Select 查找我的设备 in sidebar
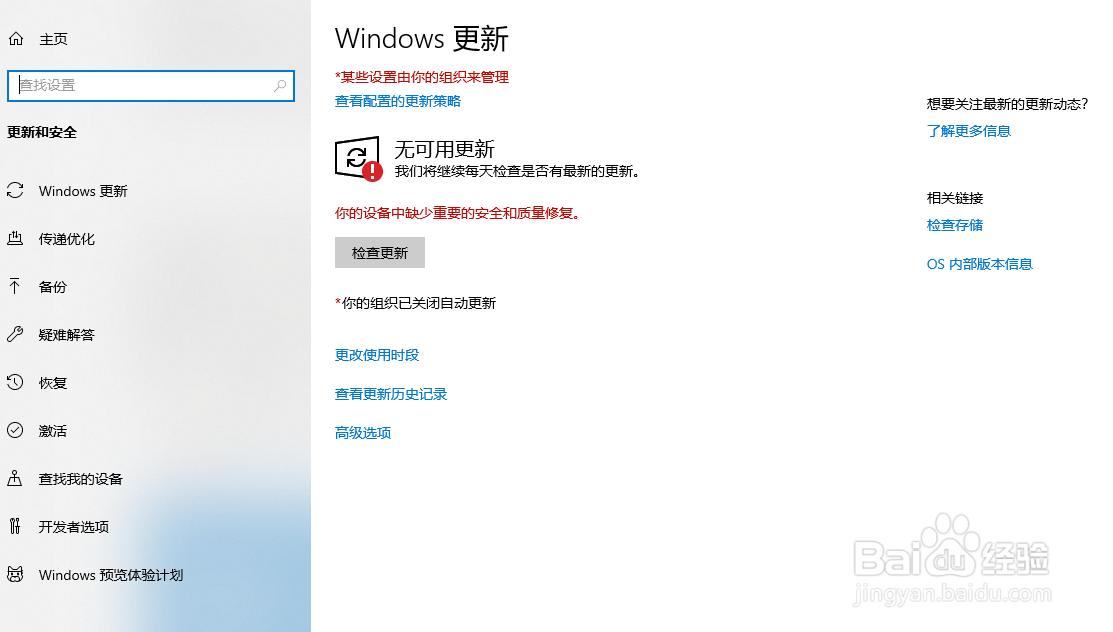1113x632 pixels. coord(81,479)
